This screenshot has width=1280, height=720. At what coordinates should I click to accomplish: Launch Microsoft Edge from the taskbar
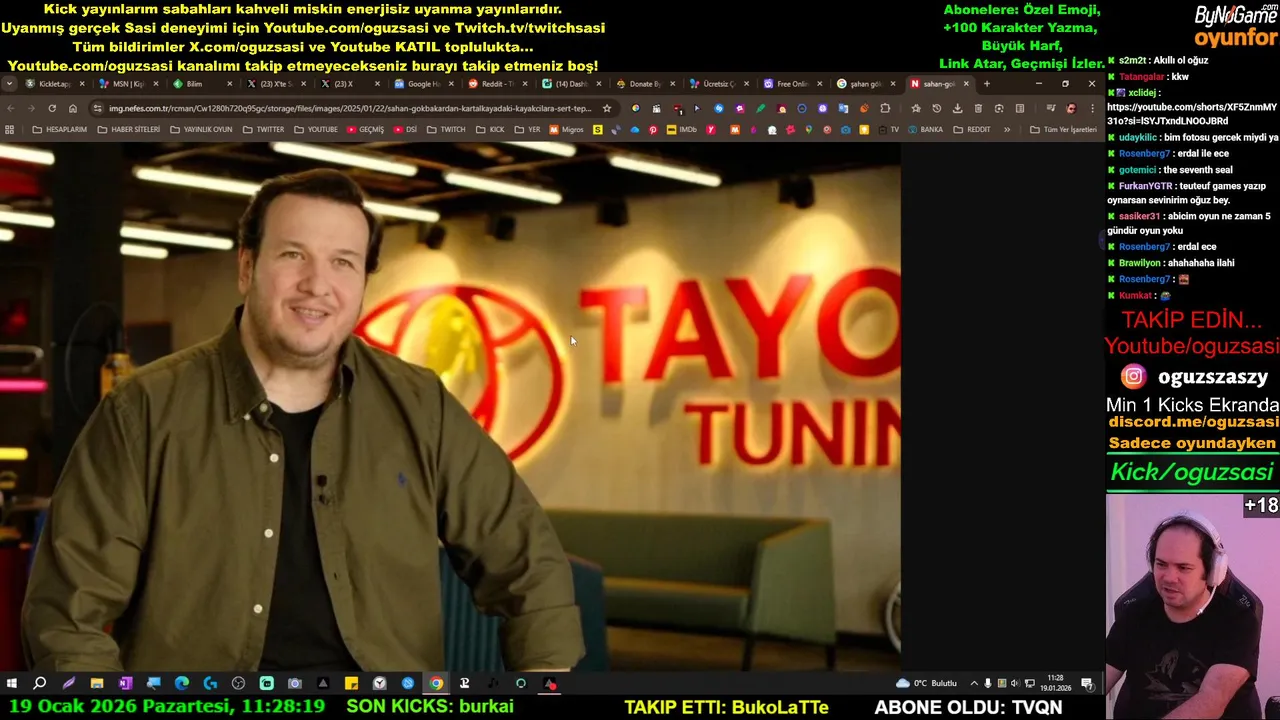point(182,684)
